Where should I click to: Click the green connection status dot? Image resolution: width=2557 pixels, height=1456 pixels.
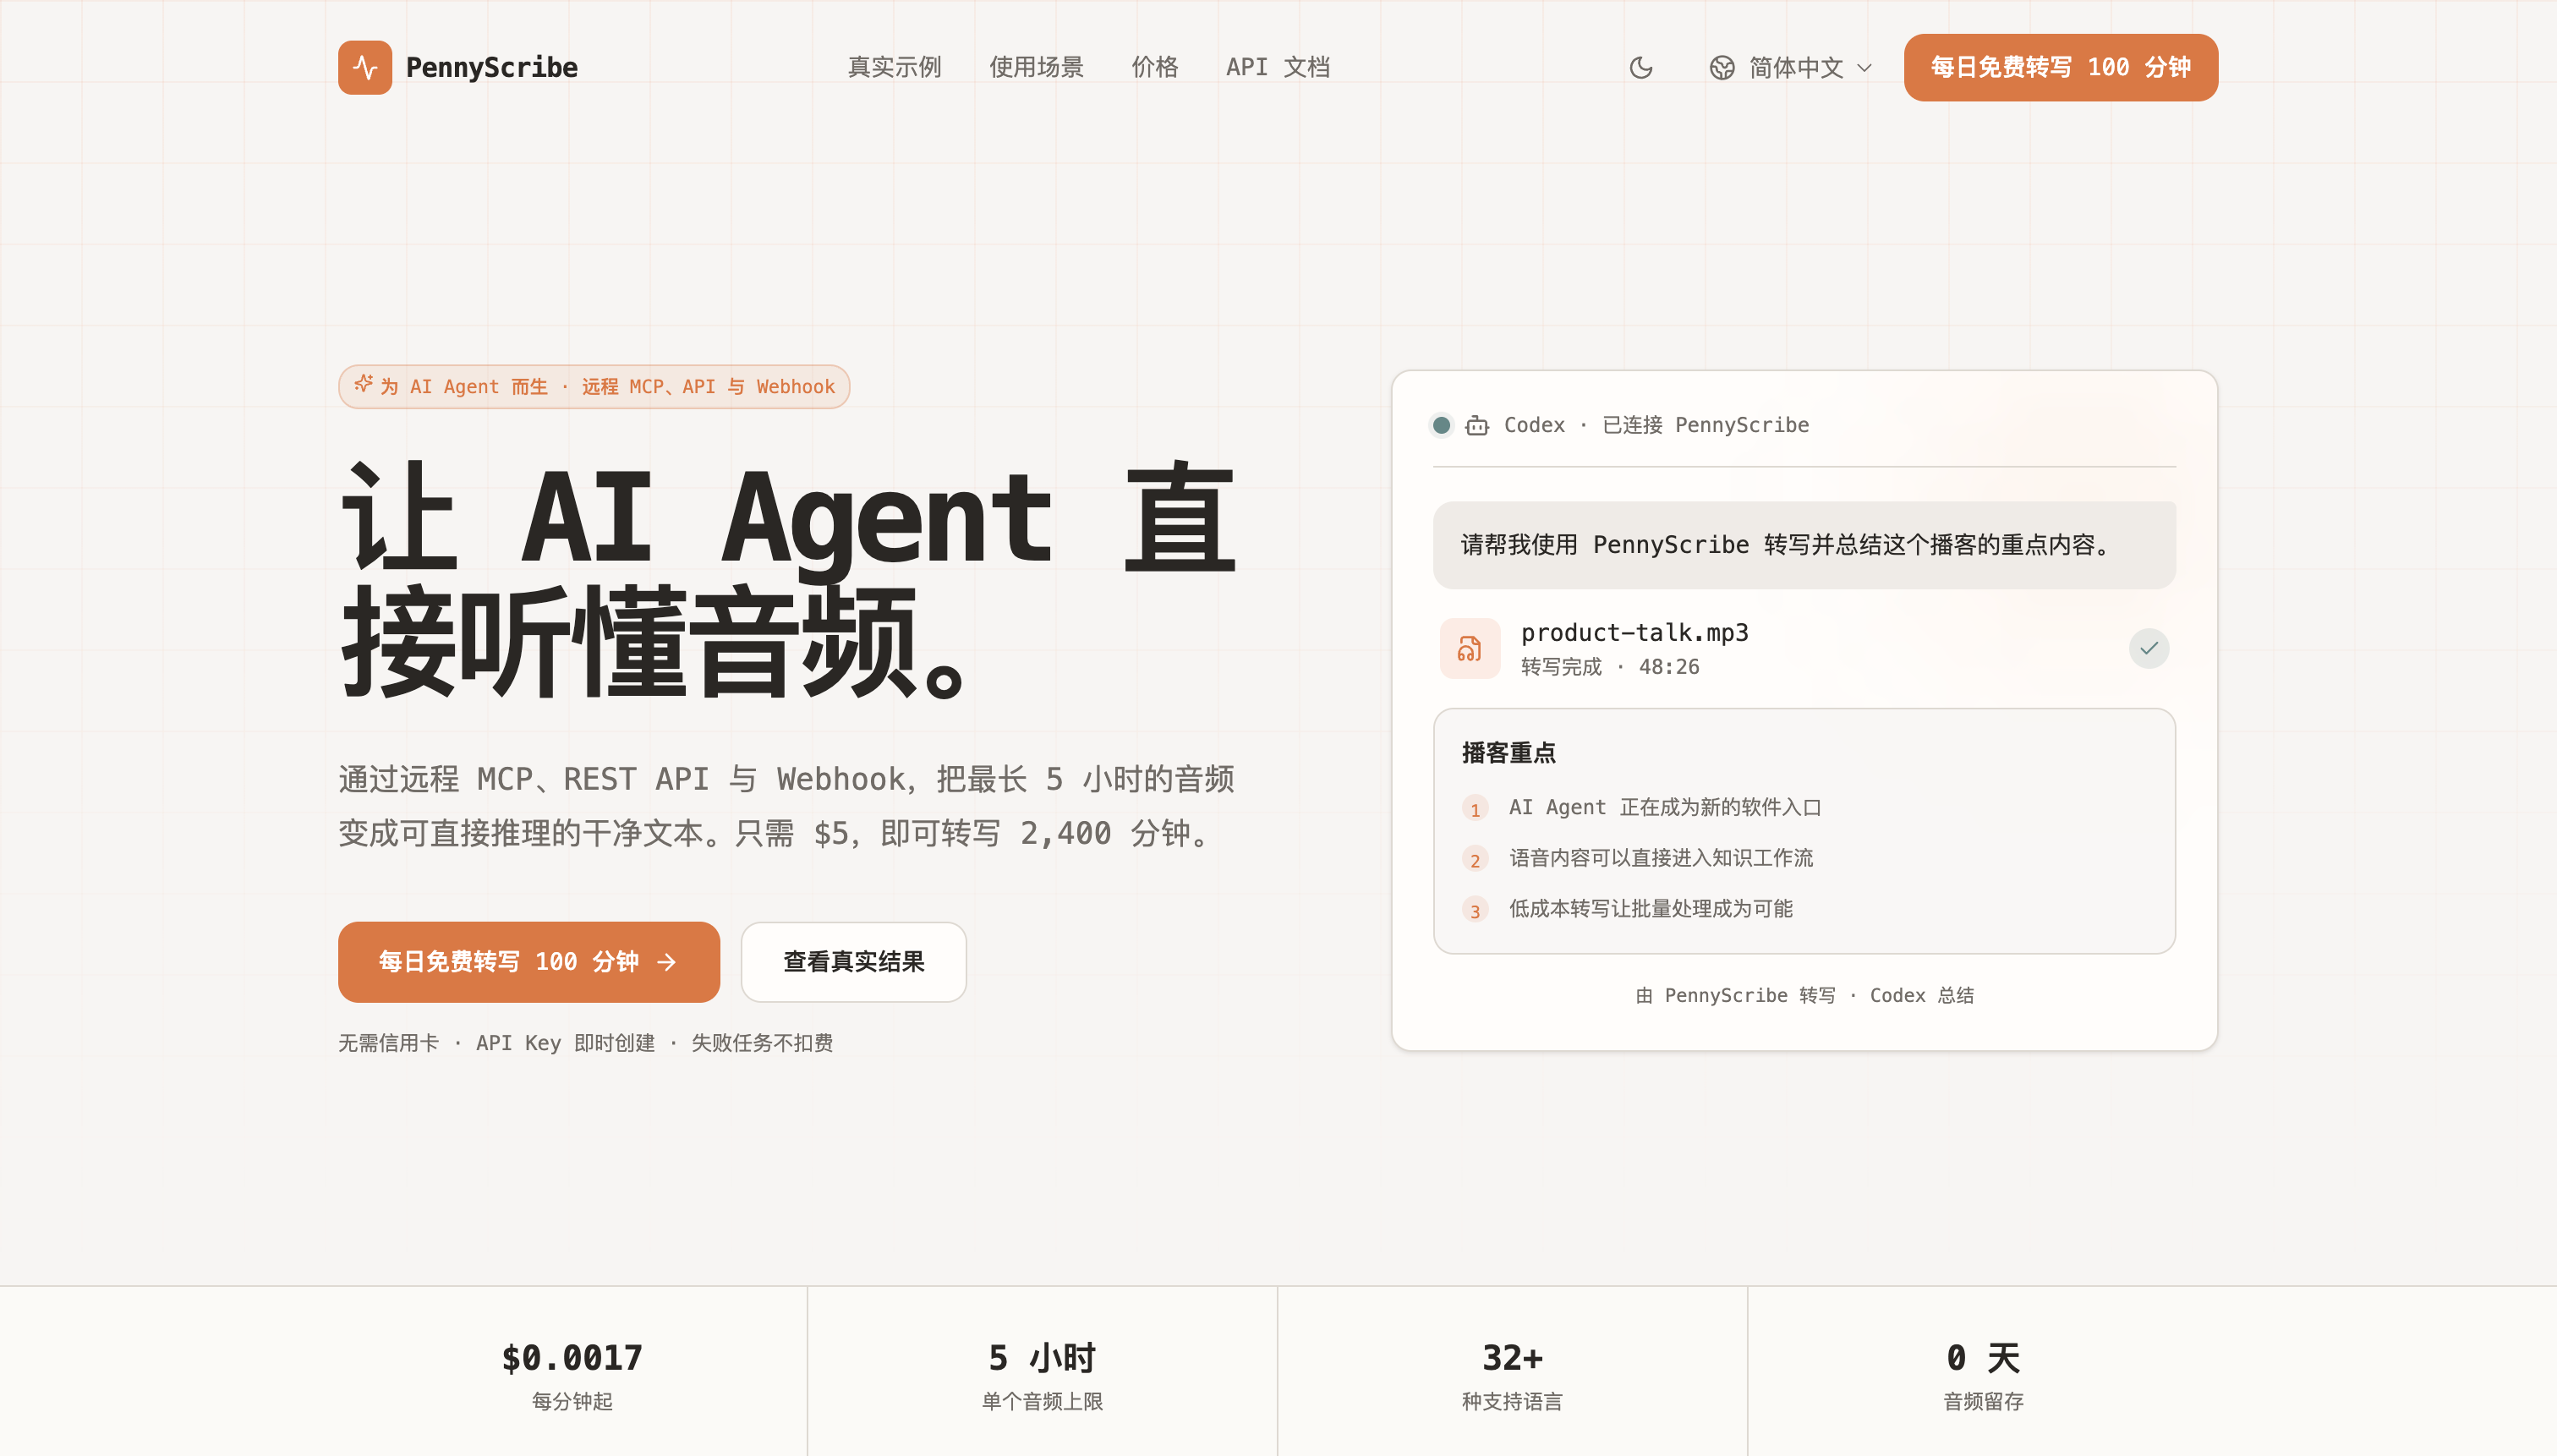(1441, 425)
